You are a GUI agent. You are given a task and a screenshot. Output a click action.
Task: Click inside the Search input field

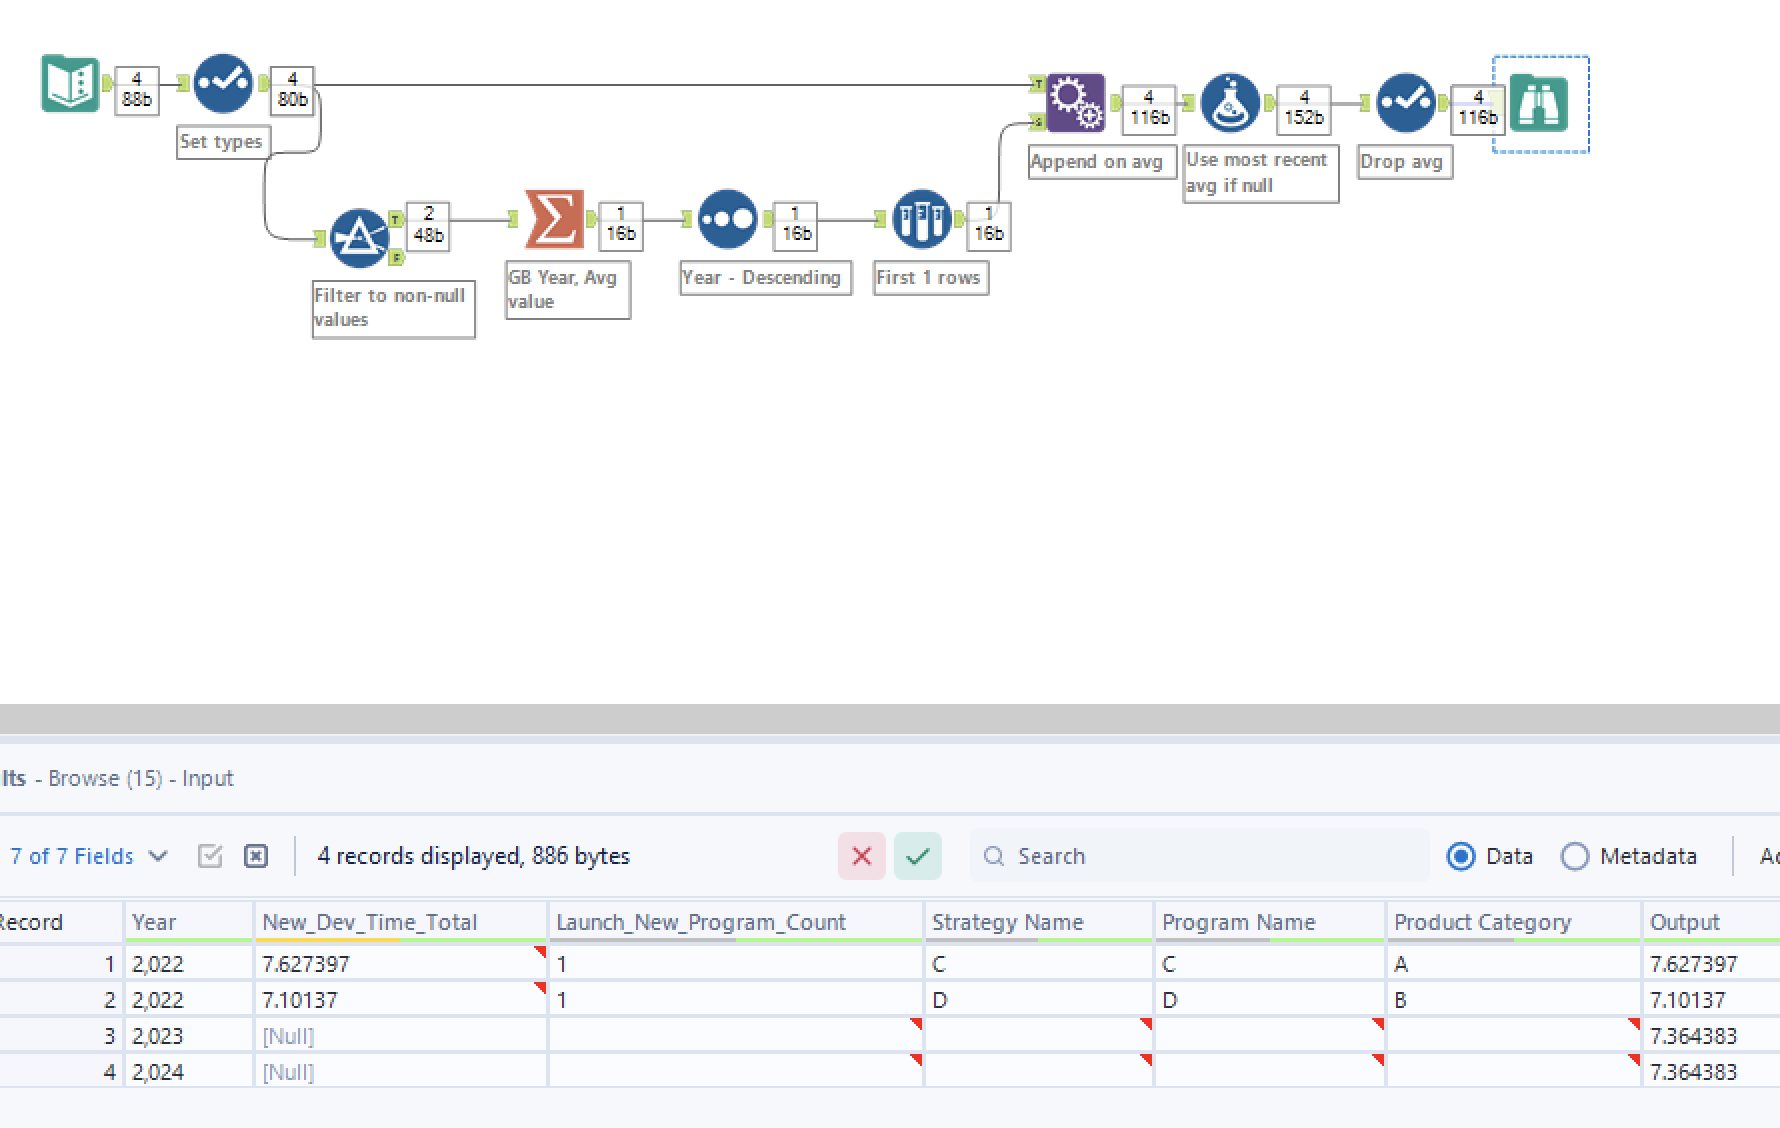click(1150, 856)
